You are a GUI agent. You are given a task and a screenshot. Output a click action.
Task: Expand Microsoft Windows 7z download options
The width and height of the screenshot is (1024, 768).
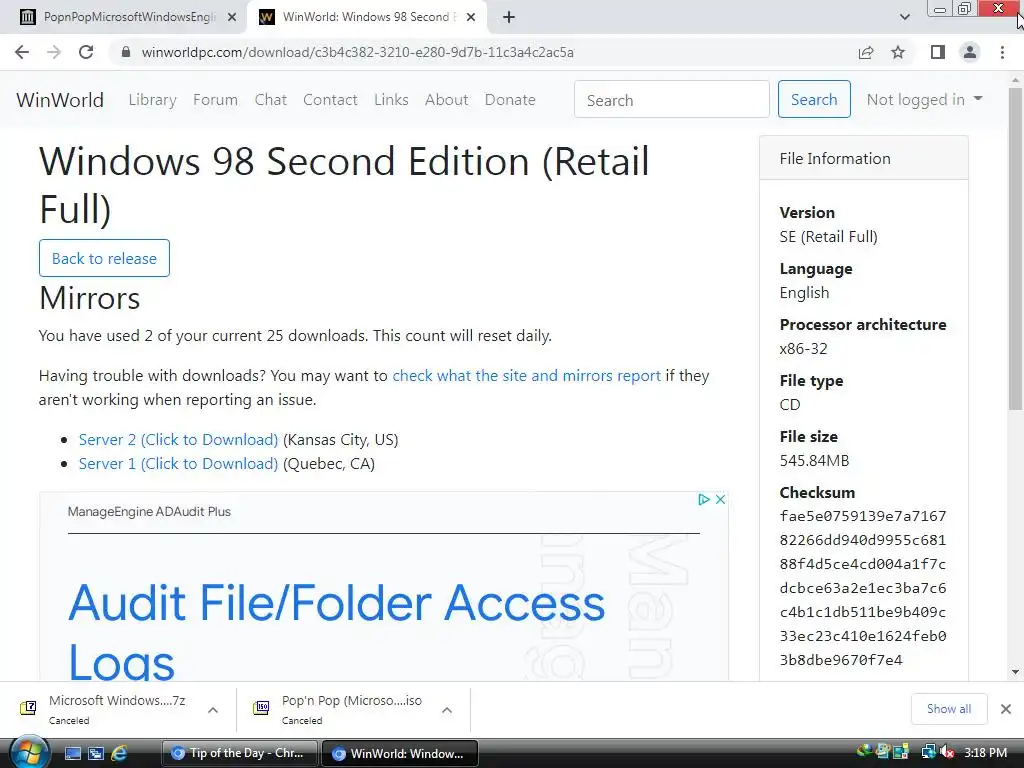point(213,710)
